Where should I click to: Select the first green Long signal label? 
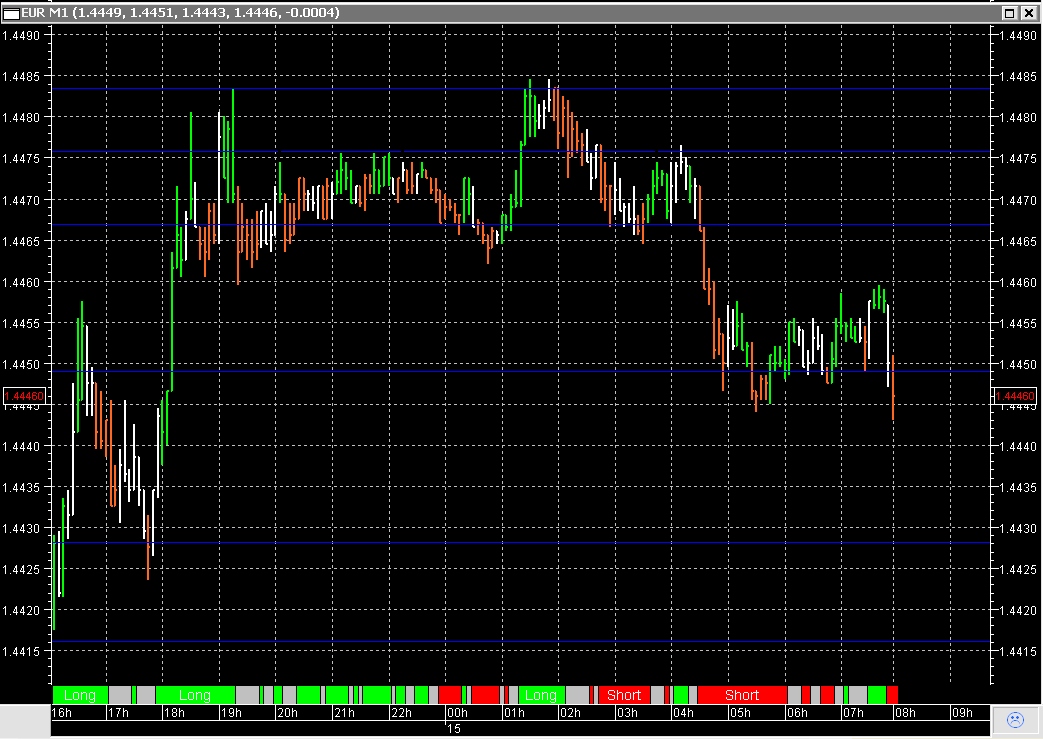coord(78,695)
